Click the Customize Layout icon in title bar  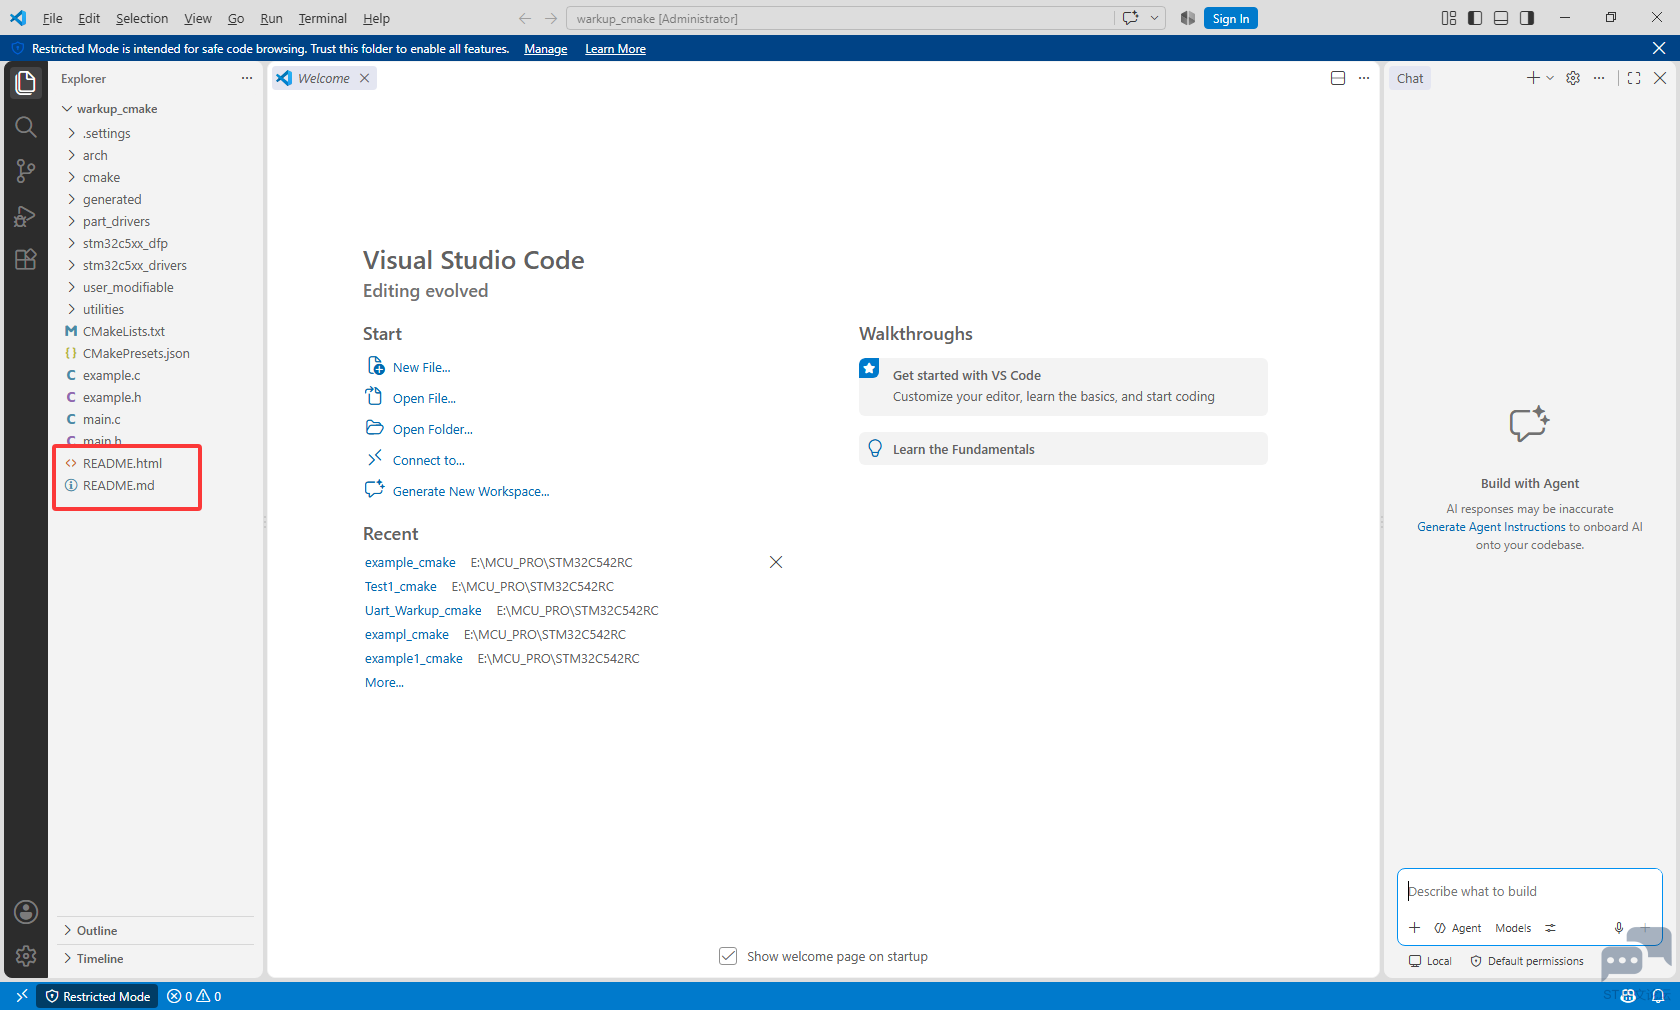[x=1449, y=18]
